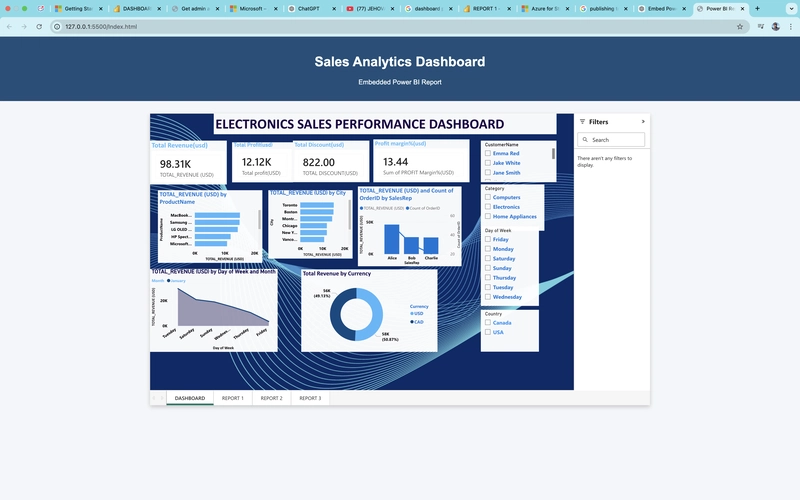Screen dimensions: 800x500
Task: Select the Saturday checkbox
Action: (x=488, y=258)
